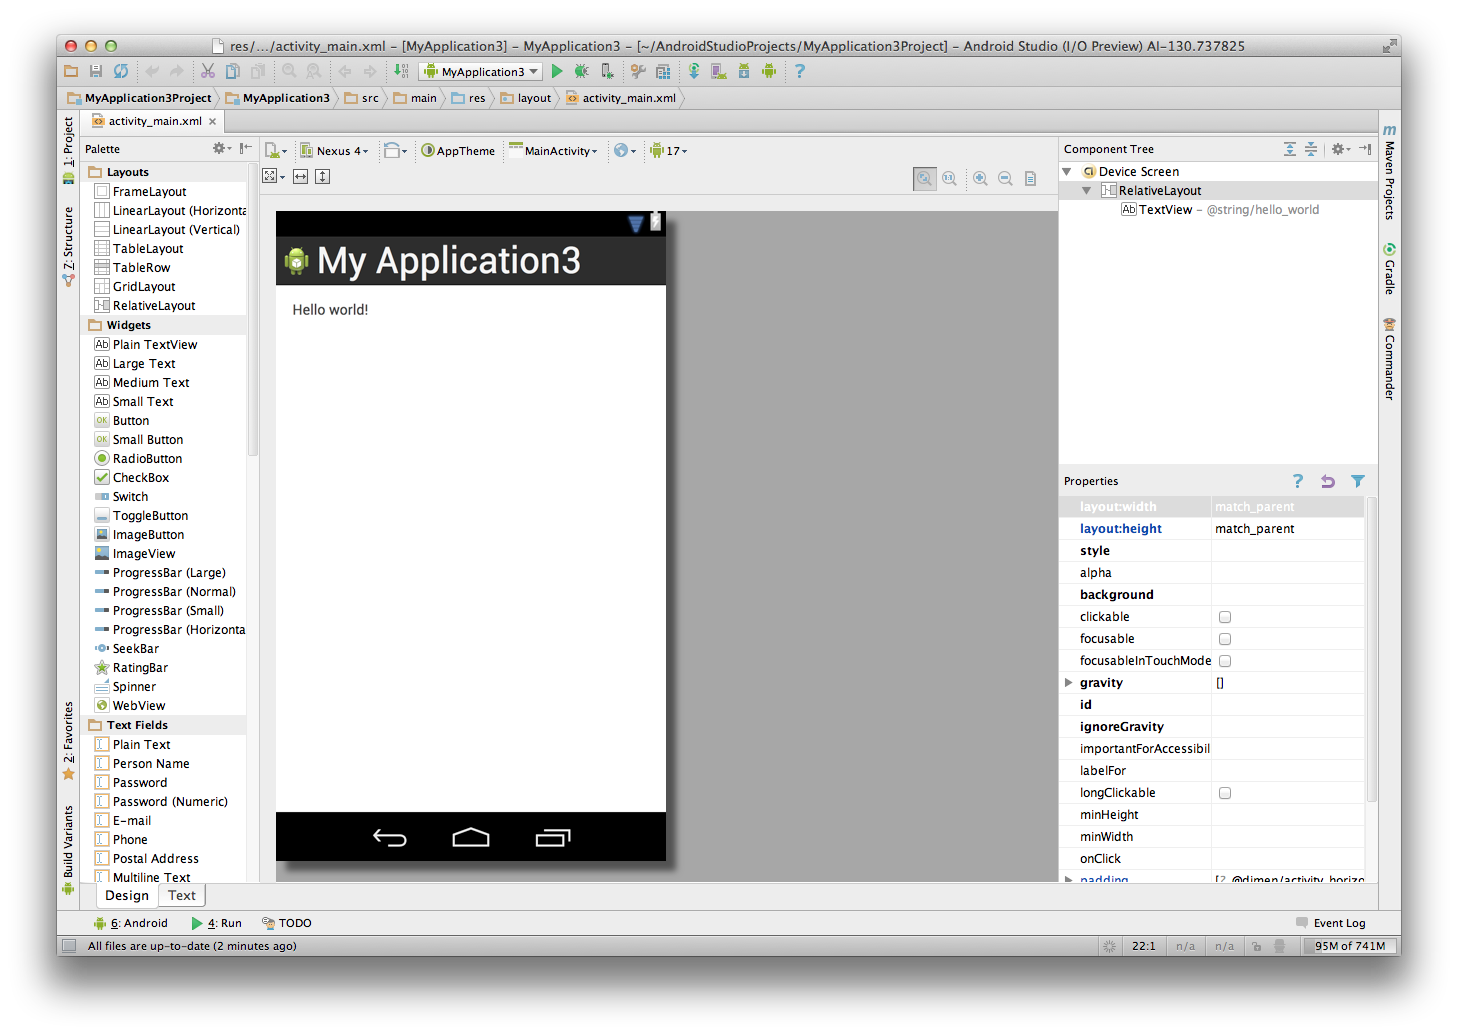
Task: Click the Zoom In magnifier icon
Action: tap(980, 178)
